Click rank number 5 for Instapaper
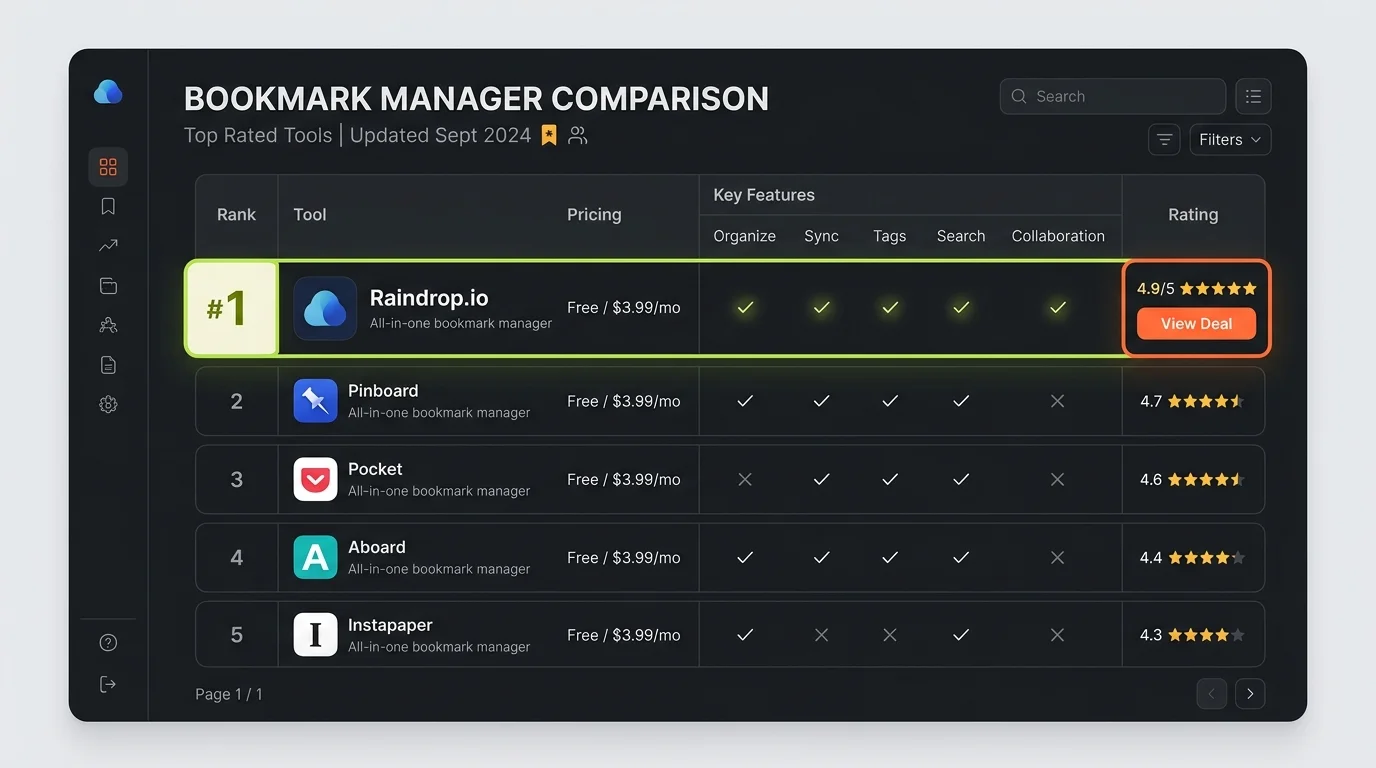Viewport: 1376px width, 768px height. click(236, 635)
